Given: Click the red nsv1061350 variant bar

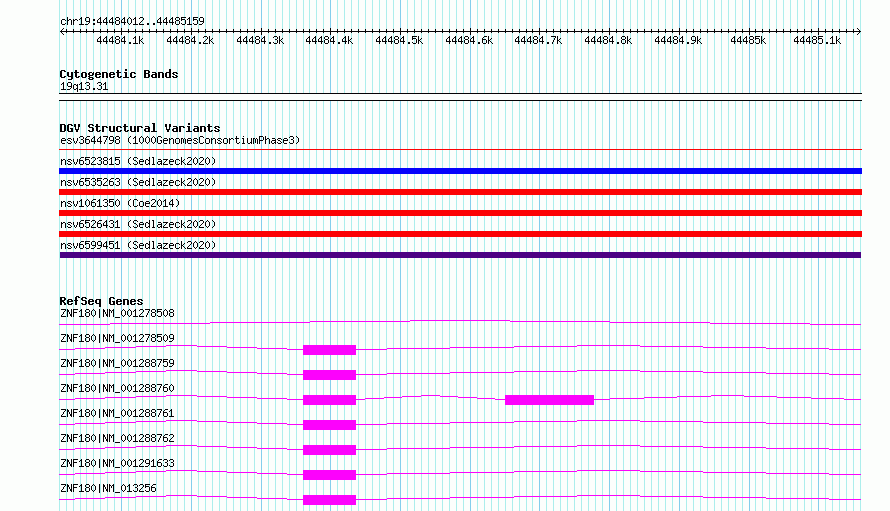Looking at the screenshot, I should [x=460, y=213].
